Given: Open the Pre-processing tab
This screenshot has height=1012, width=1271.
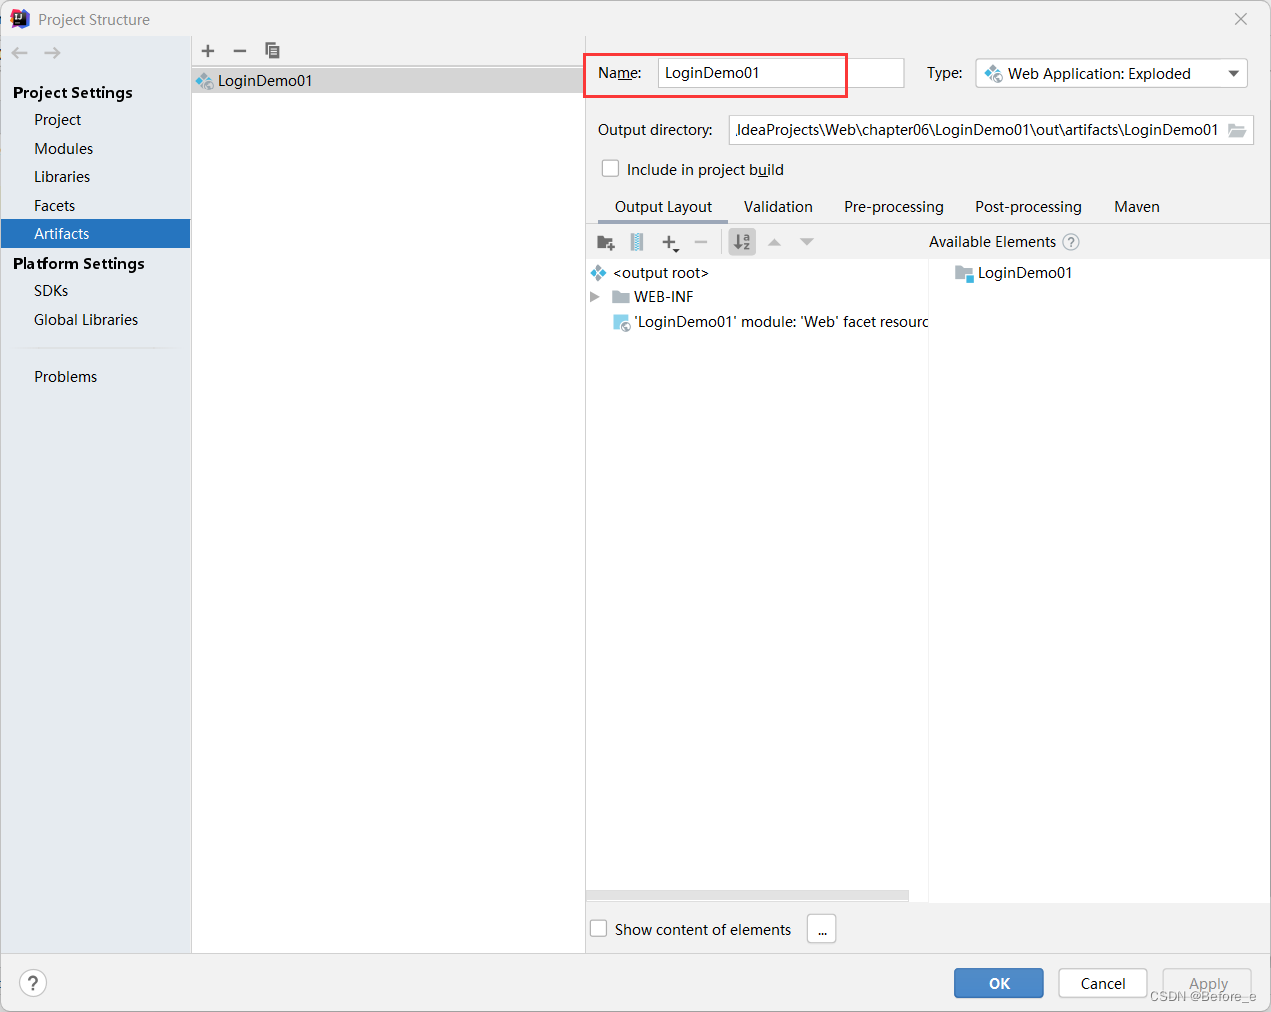Looking at the screenshot, I should pyautogui.click(x=894, y=207).
